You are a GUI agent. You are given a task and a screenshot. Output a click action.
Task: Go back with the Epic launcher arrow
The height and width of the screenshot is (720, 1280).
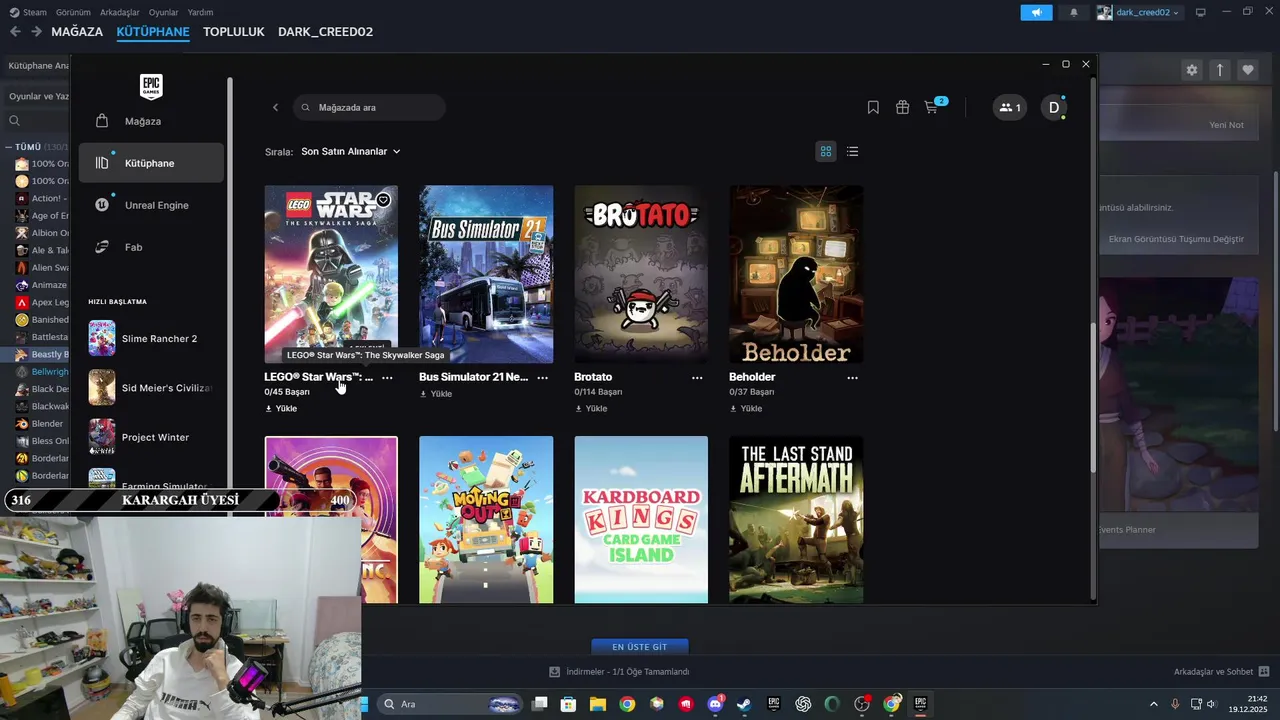[x=275, y=107]
